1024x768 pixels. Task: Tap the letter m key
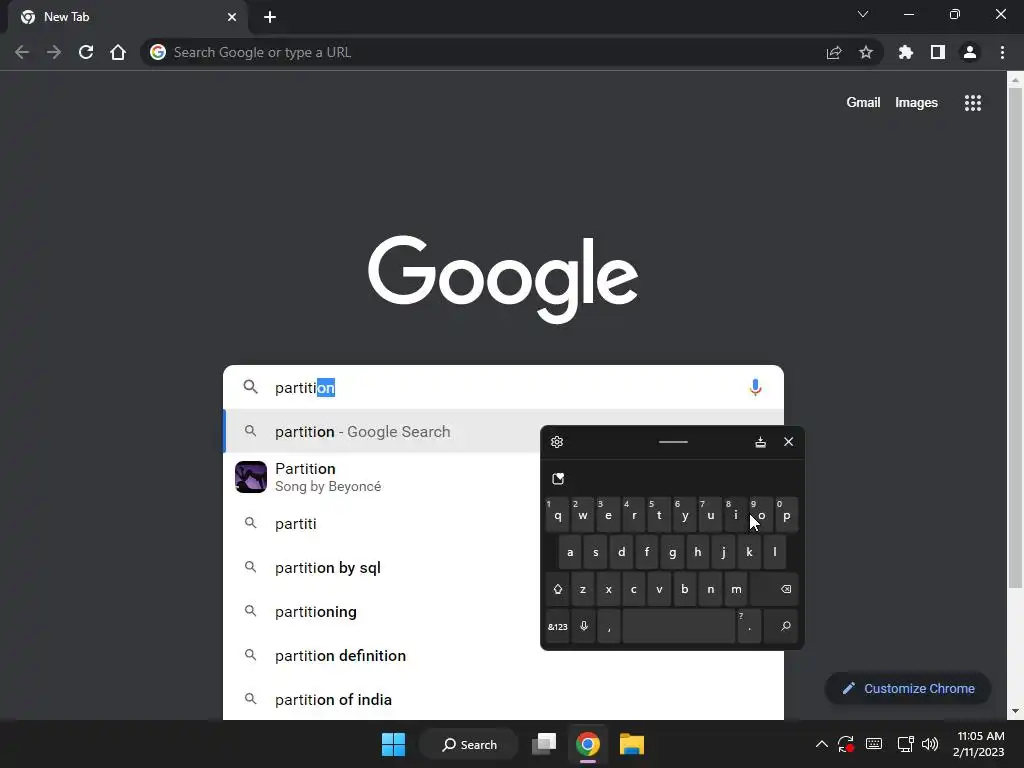736,589
